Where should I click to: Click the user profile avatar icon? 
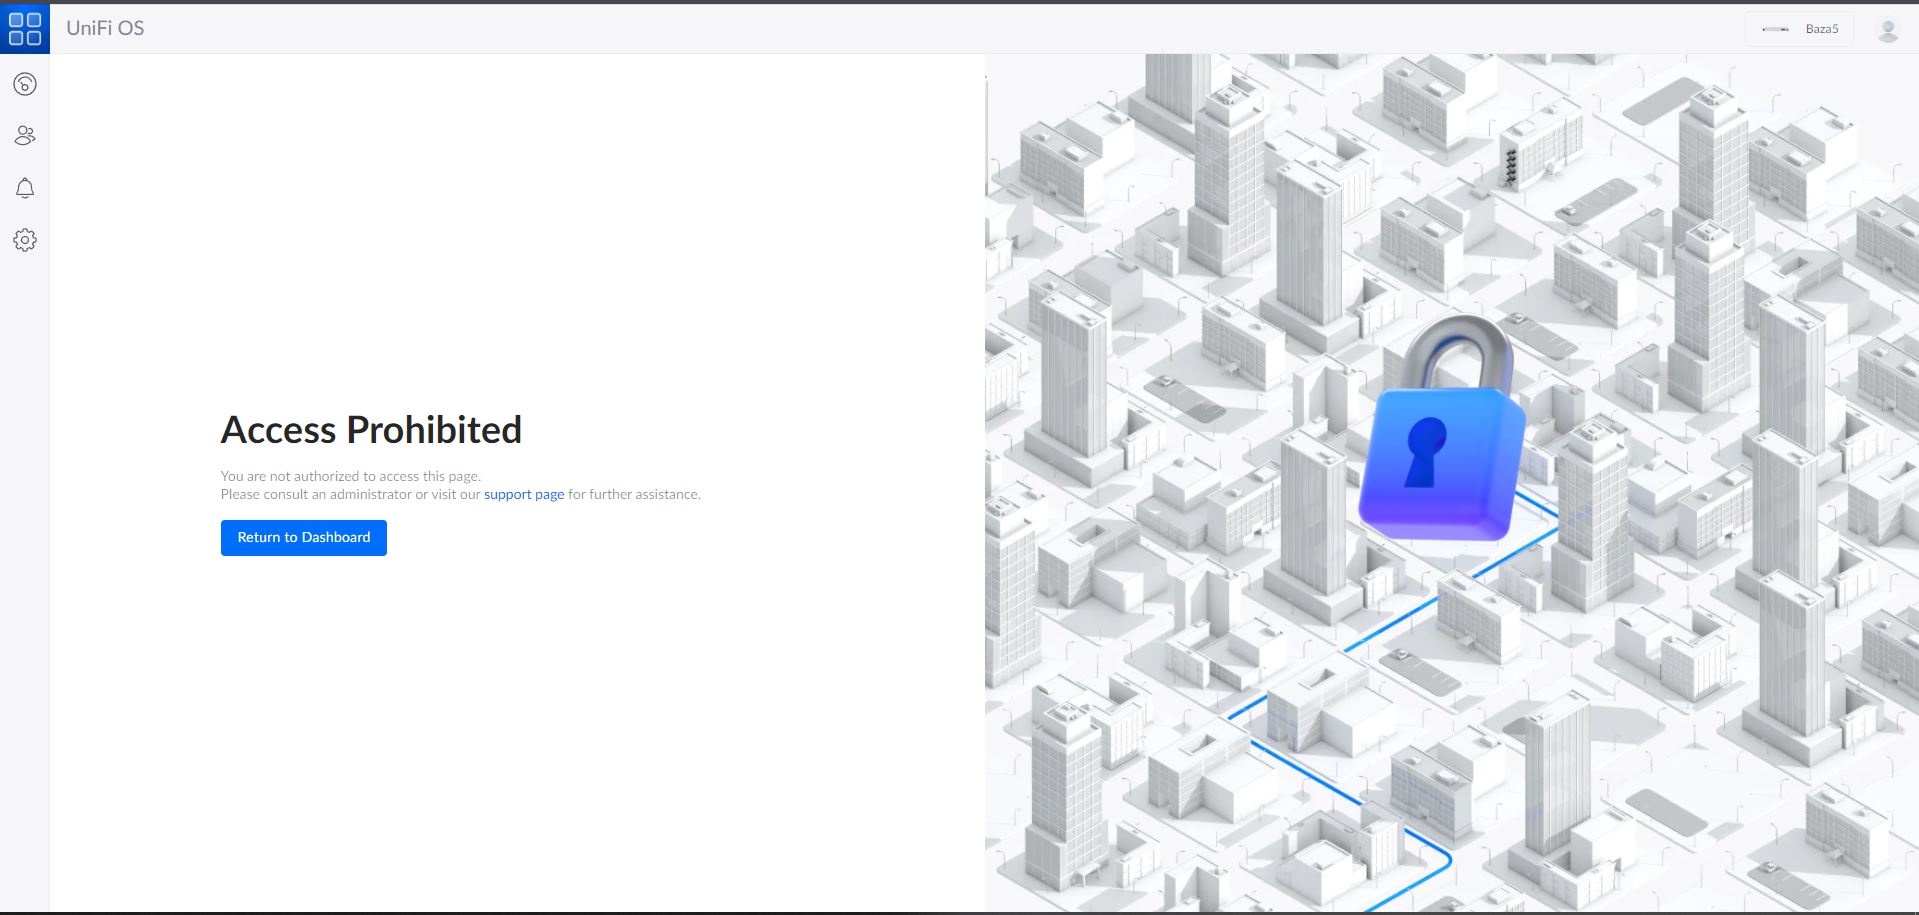tap(1888, 29)
